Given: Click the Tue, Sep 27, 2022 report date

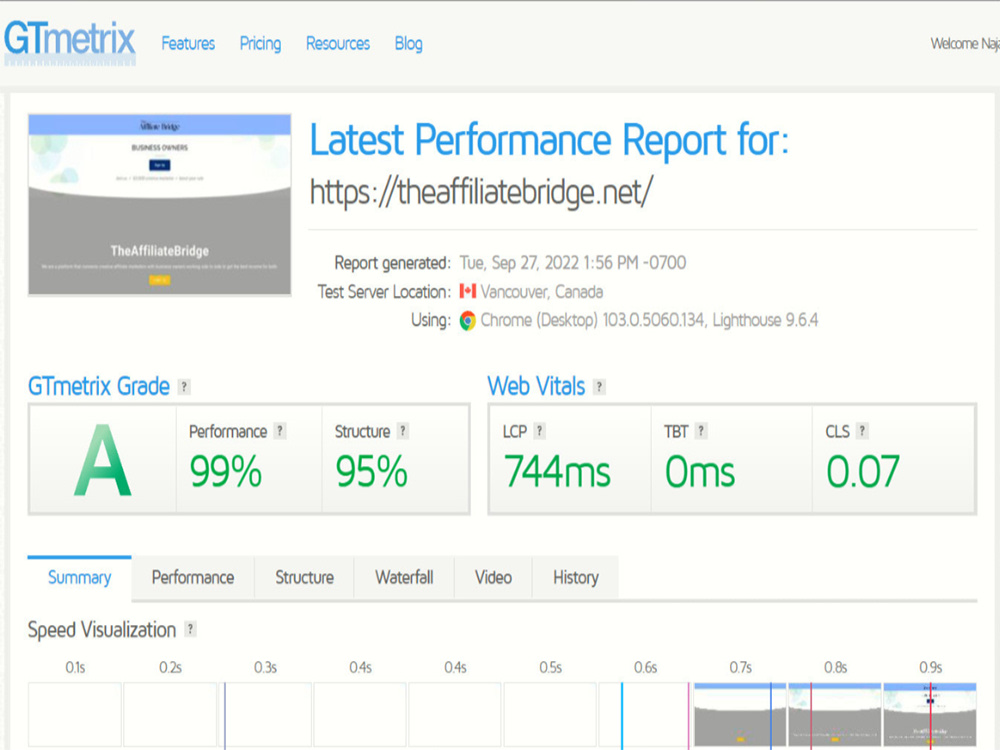Looking at the screenshot, I should (x=573, y=263).
